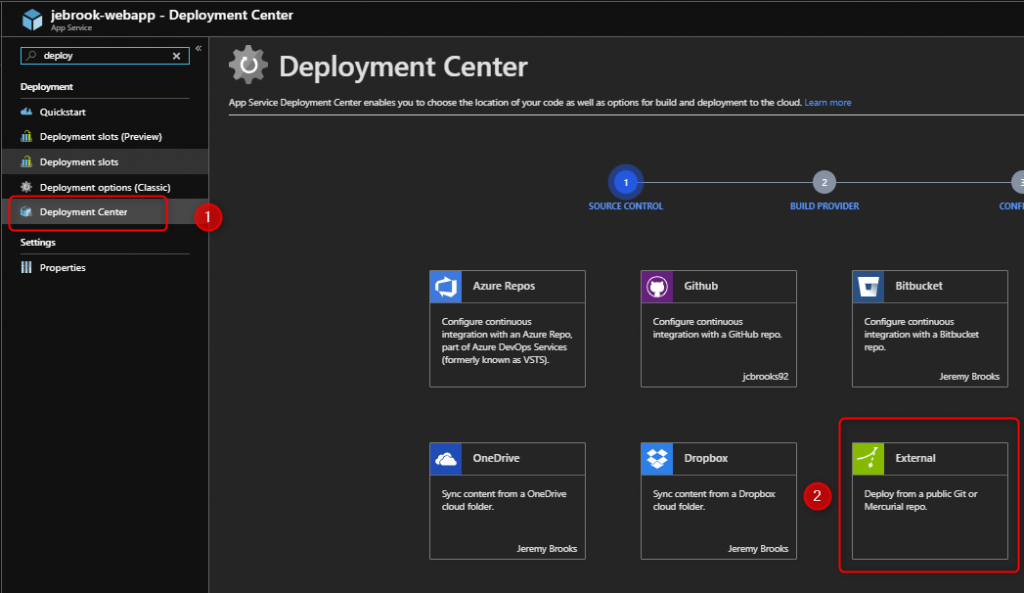This screenshot has width=1024, height=593.
Task: Click the Deployment Center cube icon in sidebar
Action: [26, 212]
